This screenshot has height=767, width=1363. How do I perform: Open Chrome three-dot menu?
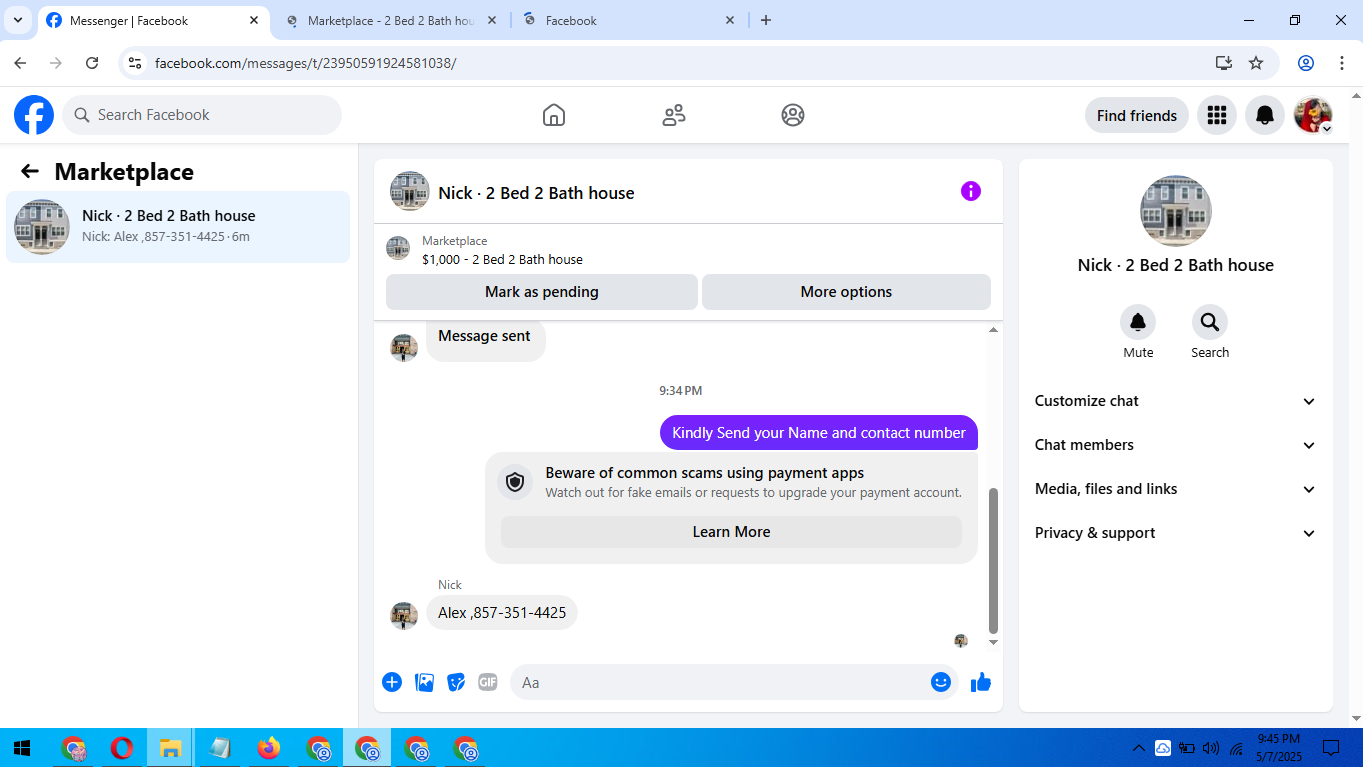point(1341,62)
